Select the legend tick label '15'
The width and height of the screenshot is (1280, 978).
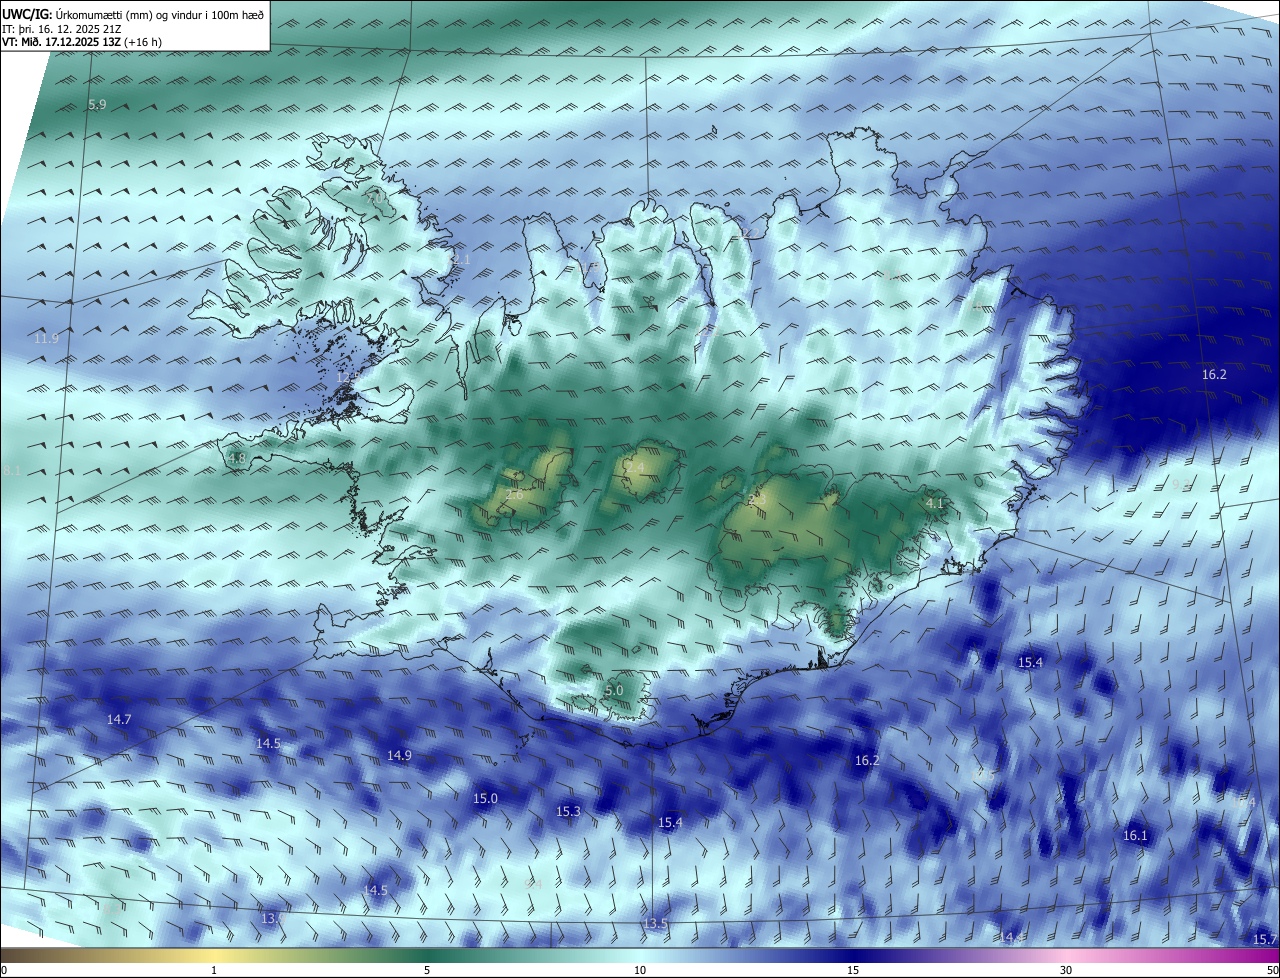pos(853,970)
